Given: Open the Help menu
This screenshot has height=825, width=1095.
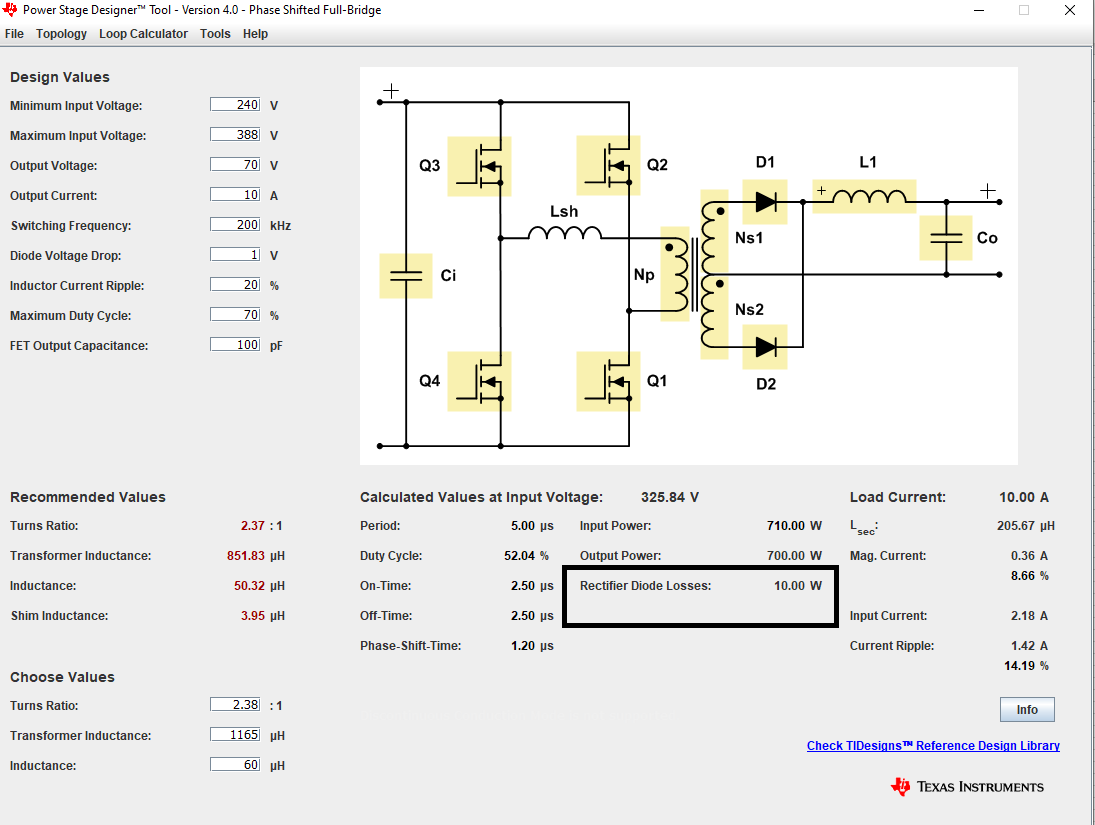Looking at the screenshot, I should [x=256, y=34].
